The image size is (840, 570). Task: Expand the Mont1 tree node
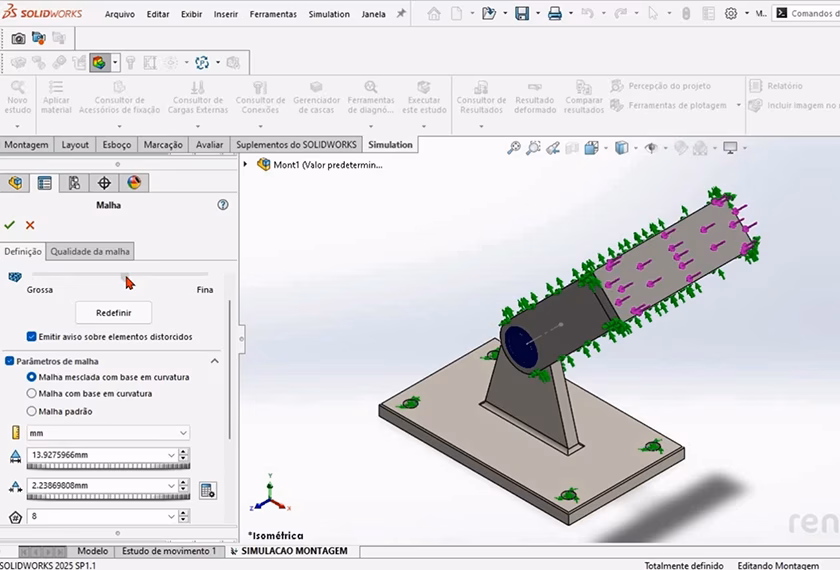click(x=248, y=165)
